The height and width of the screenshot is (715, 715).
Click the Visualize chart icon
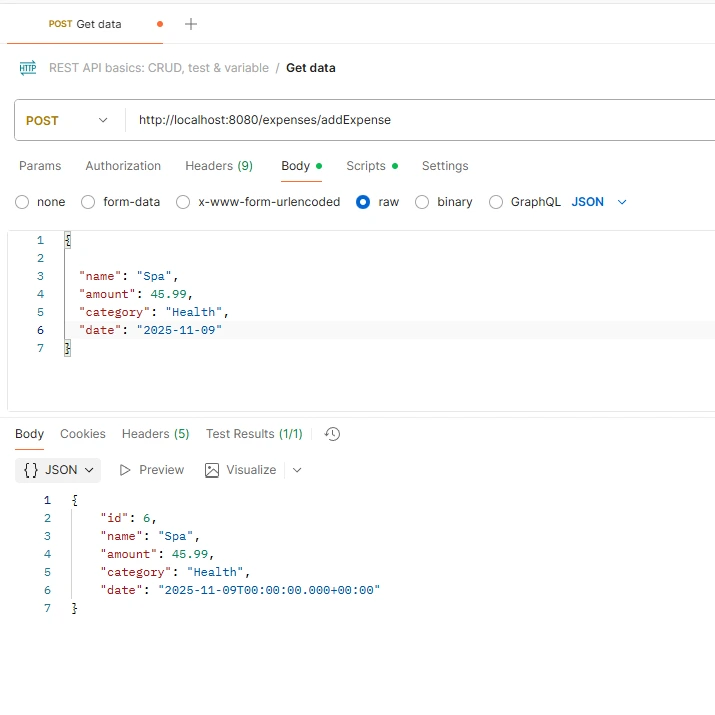(x=211, y=470)
